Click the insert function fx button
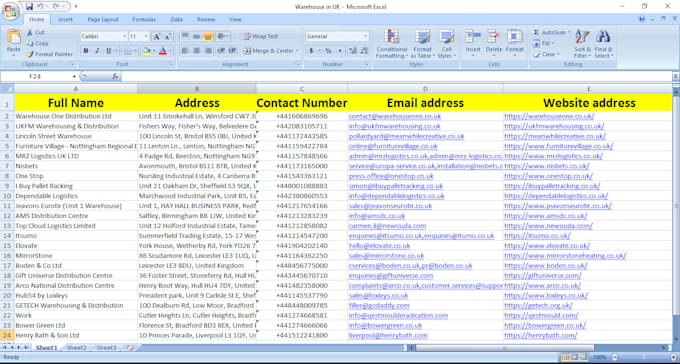 [x=115, y=76]
